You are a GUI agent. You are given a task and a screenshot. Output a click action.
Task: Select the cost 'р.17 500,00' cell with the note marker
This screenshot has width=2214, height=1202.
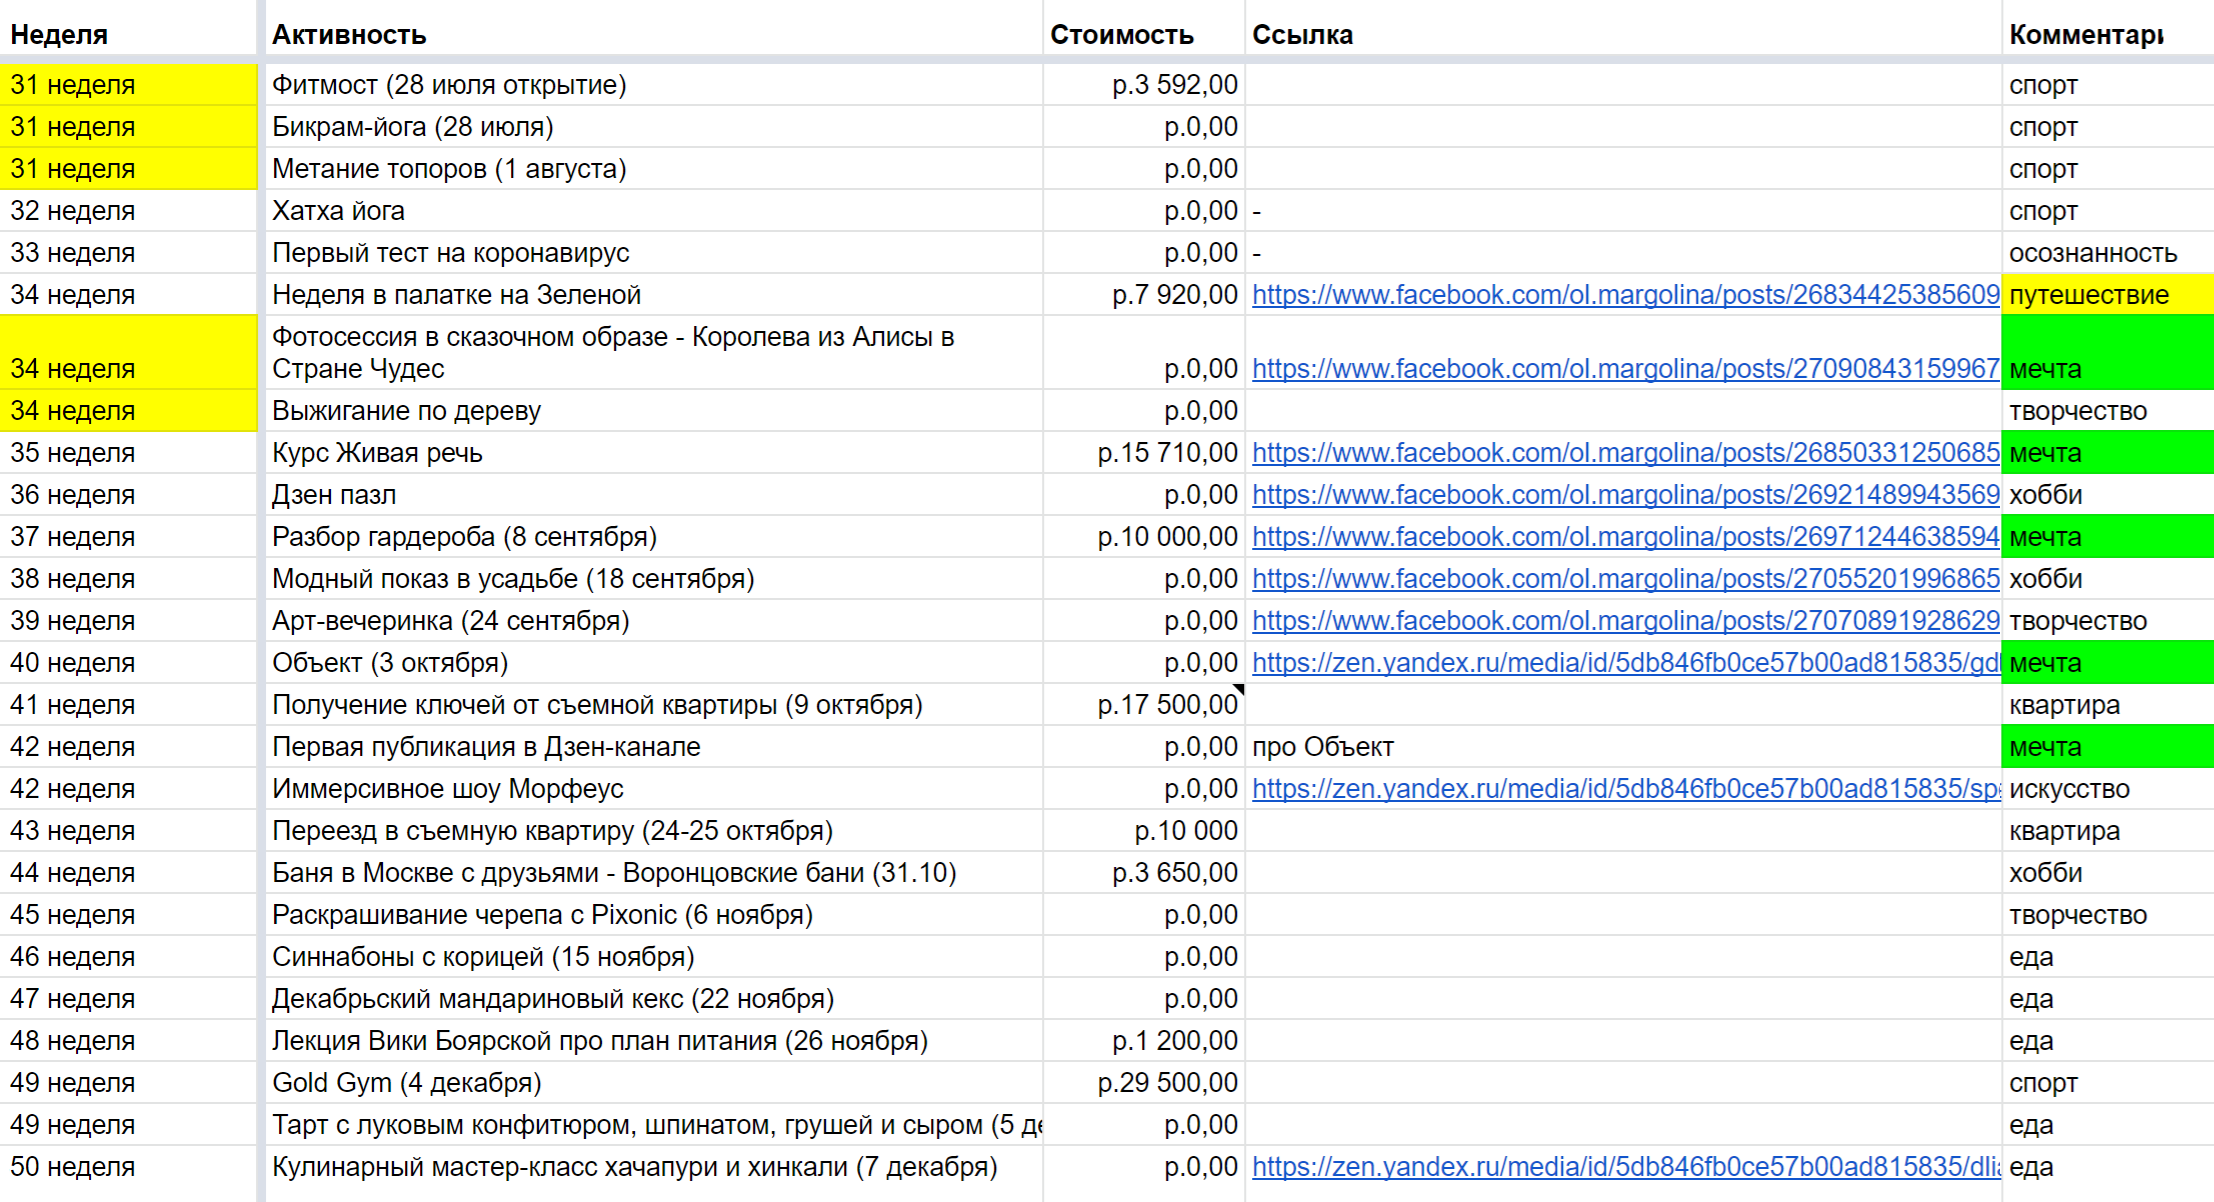[x=1144, y=705]
